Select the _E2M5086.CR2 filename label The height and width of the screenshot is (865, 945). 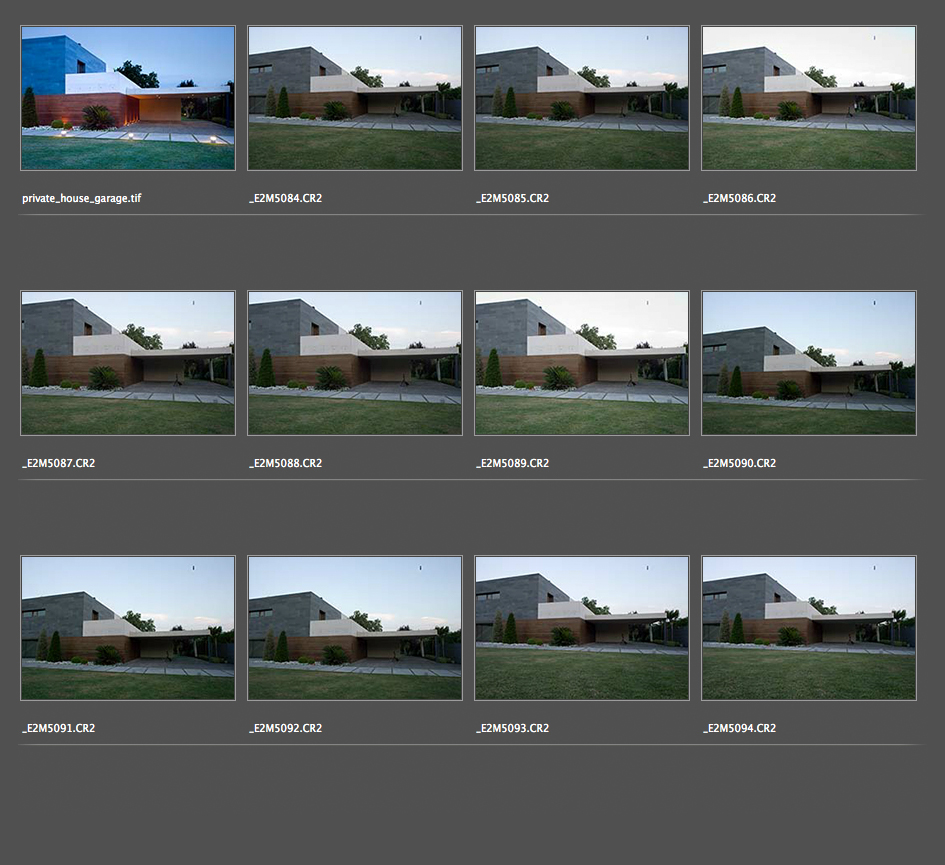click(x=739, y=199)
